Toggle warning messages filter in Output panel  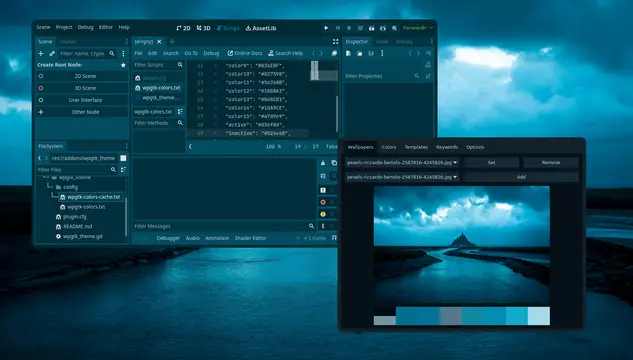323,214
